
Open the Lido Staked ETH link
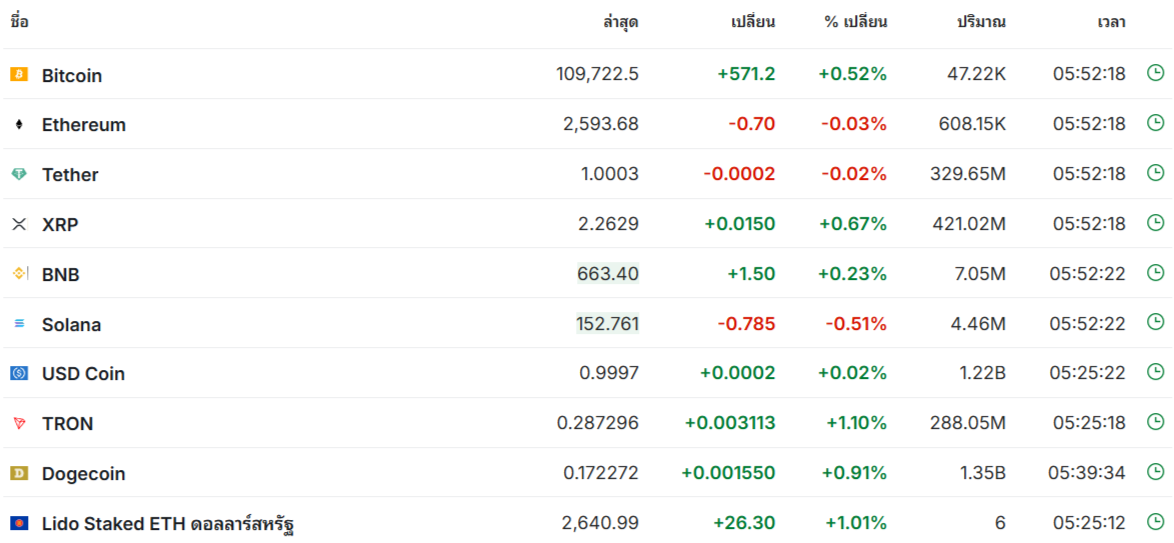168,524
